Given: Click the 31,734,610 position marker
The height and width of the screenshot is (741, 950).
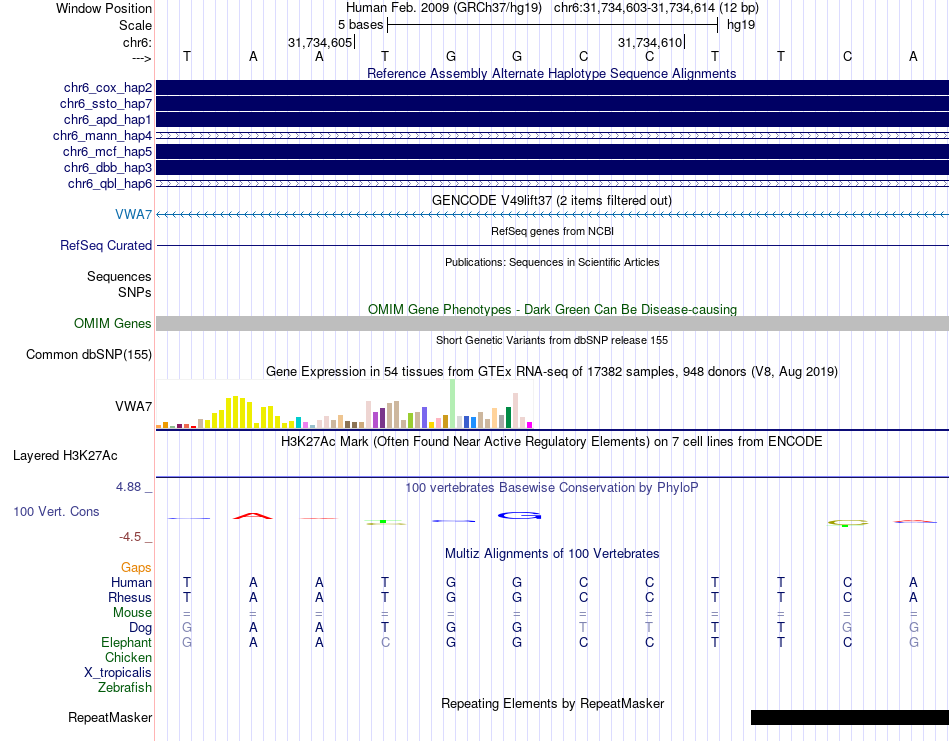Looking at the screenshot, I should (651, 42).
